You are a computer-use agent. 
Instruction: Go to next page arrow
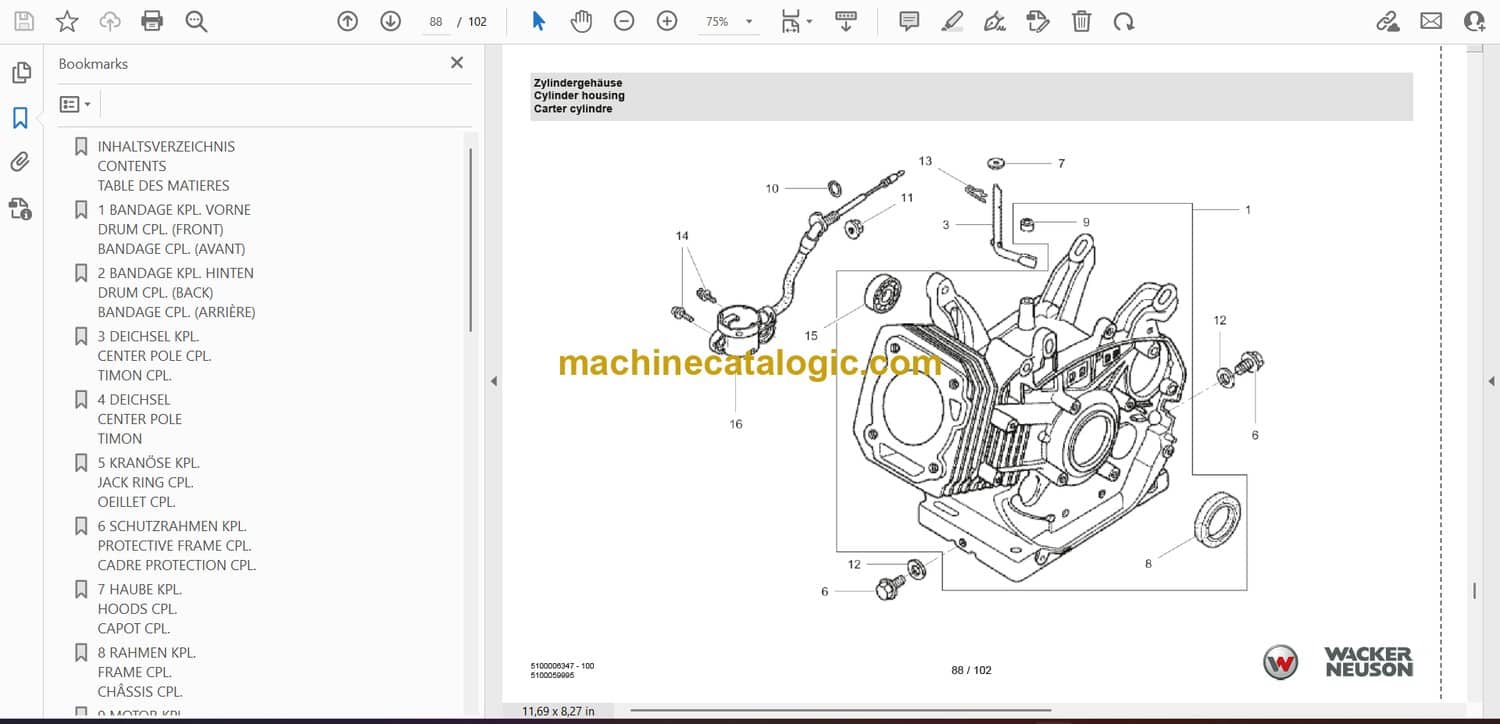tap(390, 21)
